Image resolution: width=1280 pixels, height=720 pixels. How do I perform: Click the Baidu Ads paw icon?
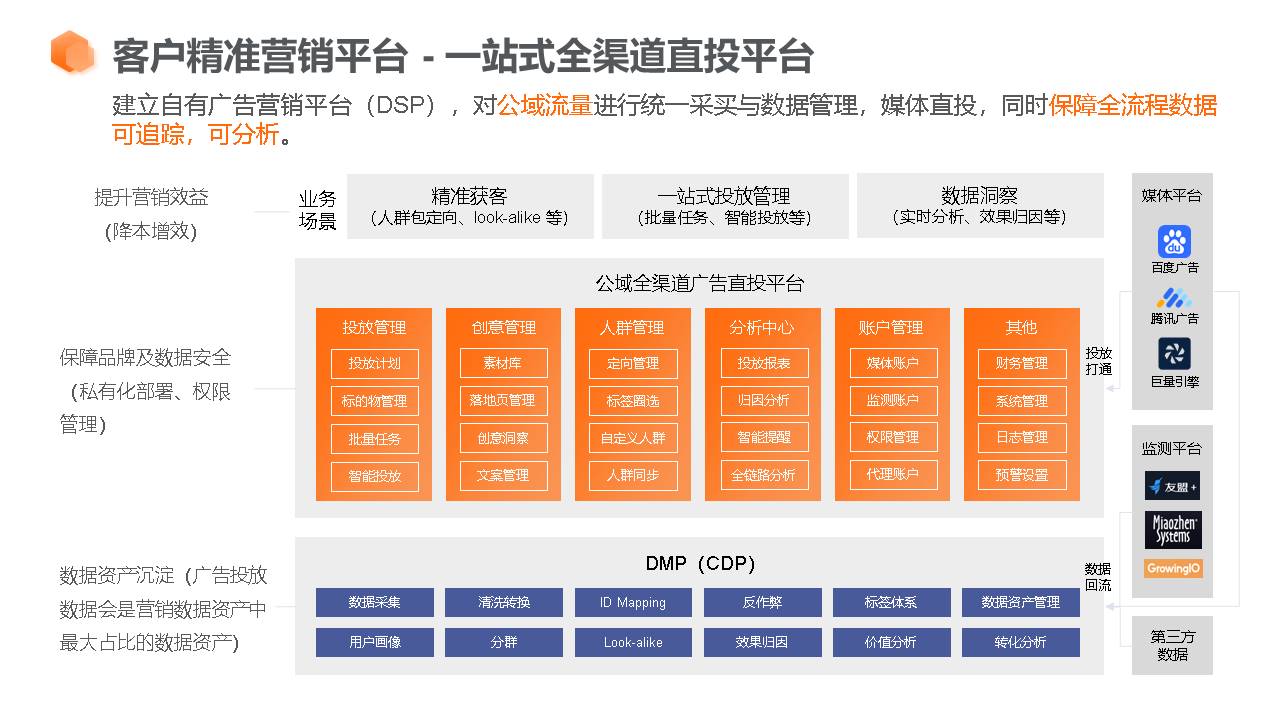(x=1174, y=242)
